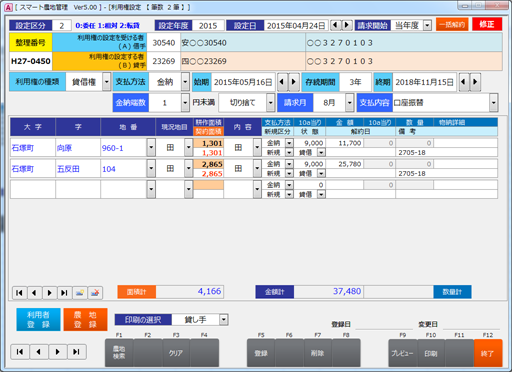The width and height of the screenshot is (512, 372).
Task: Open 利用者登録 user registration
Action: pos(38,319)
